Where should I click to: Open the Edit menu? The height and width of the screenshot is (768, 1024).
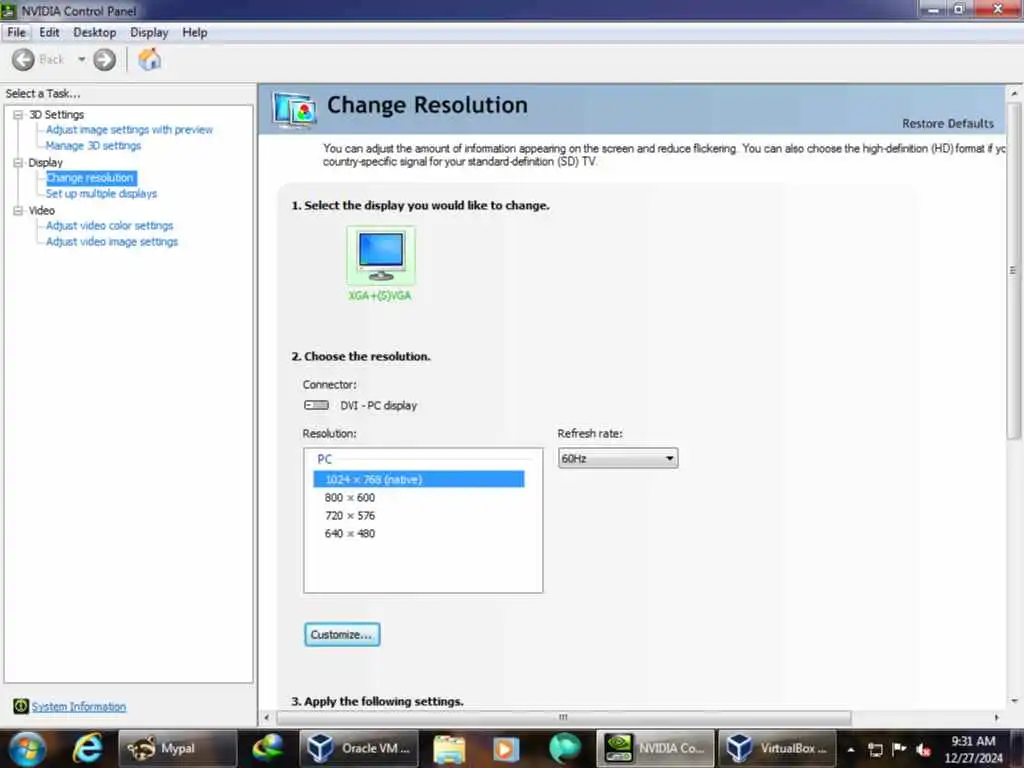pyautogui.click(x=49, y=33)
